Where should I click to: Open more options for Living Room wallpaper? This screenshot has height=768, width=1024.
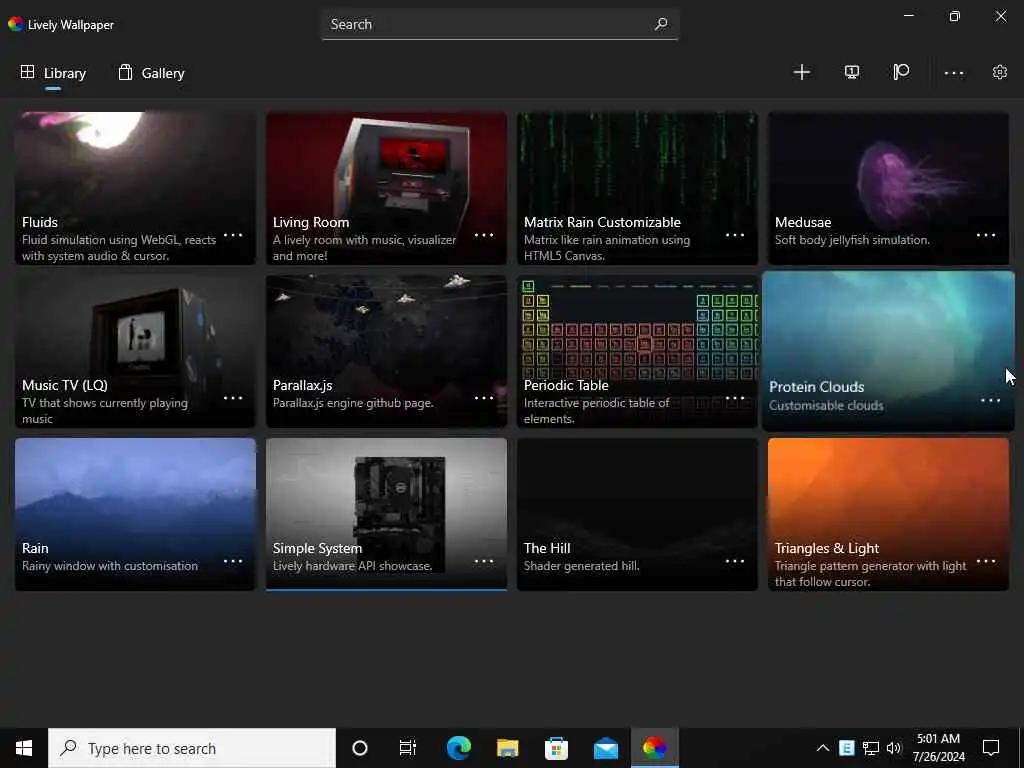[x=484, y=235]
